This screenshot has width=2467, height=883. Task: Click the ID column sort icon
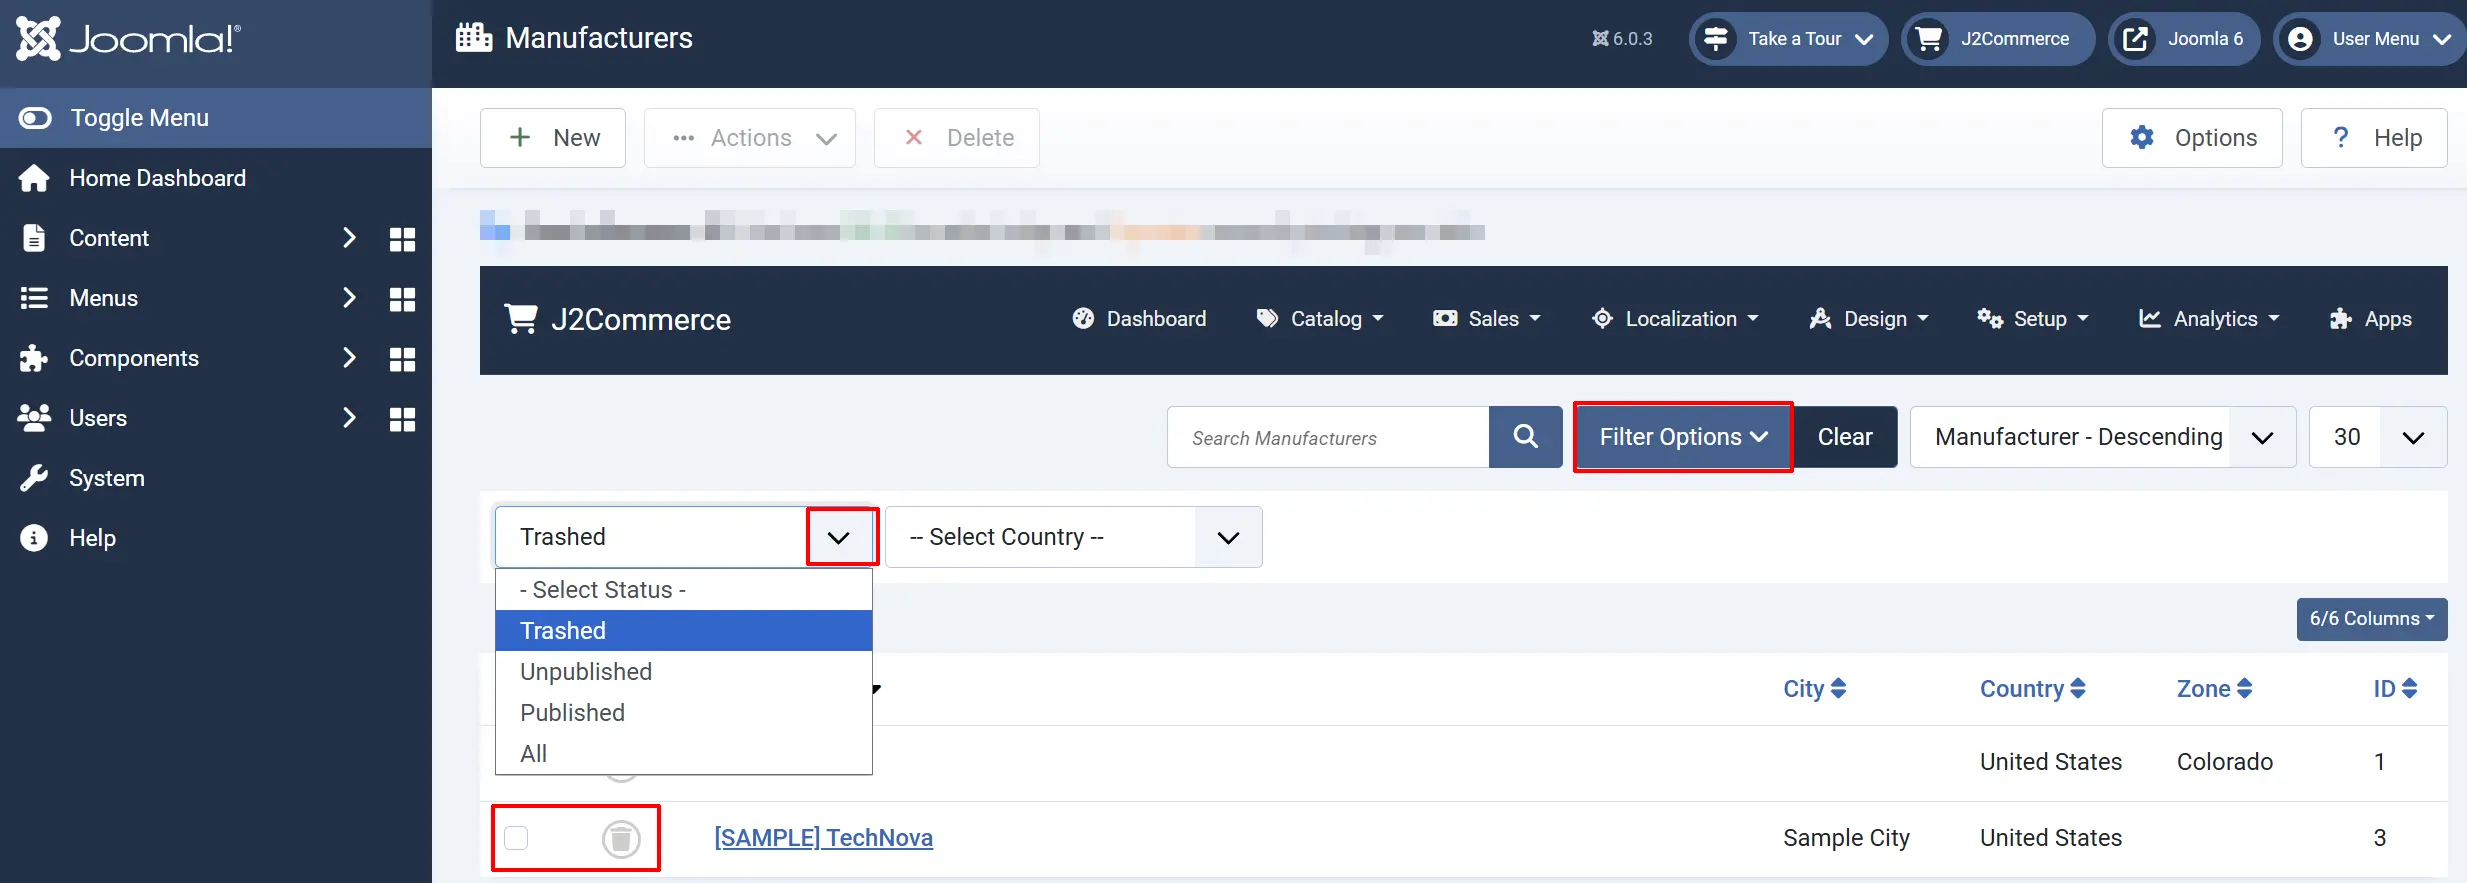point(2410,689)
